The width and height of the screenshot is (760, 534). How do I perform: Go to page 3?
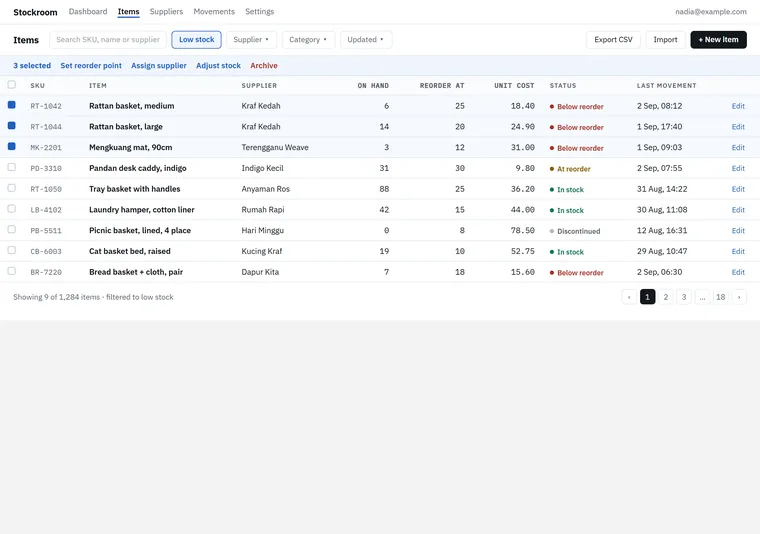[x=684, y=297]
